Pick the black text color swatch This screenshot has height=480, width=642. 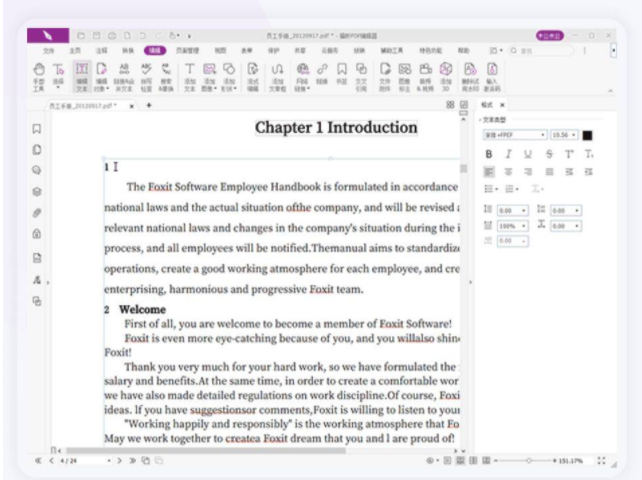coord(587,136)
